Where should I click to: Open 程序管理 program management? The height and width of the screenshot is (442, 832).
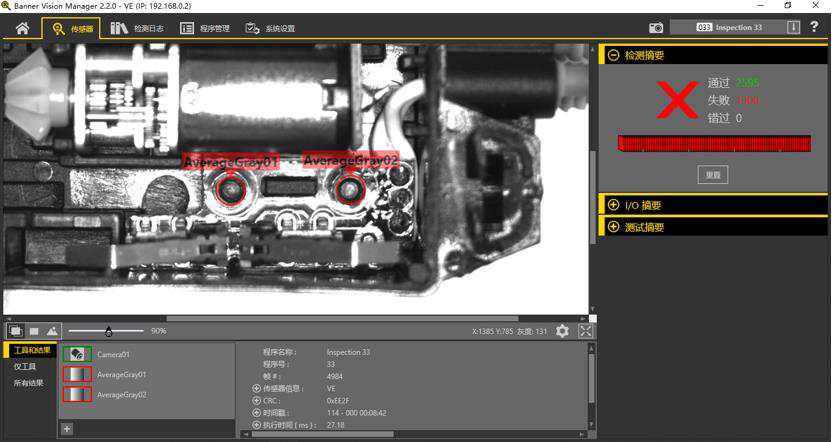coord(205,28)
